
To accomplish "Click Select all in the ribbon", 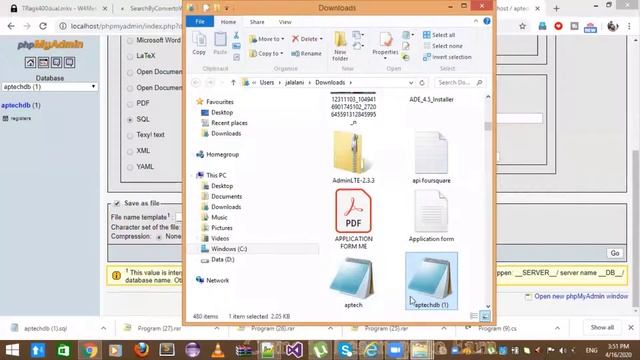I will point(439,35).
